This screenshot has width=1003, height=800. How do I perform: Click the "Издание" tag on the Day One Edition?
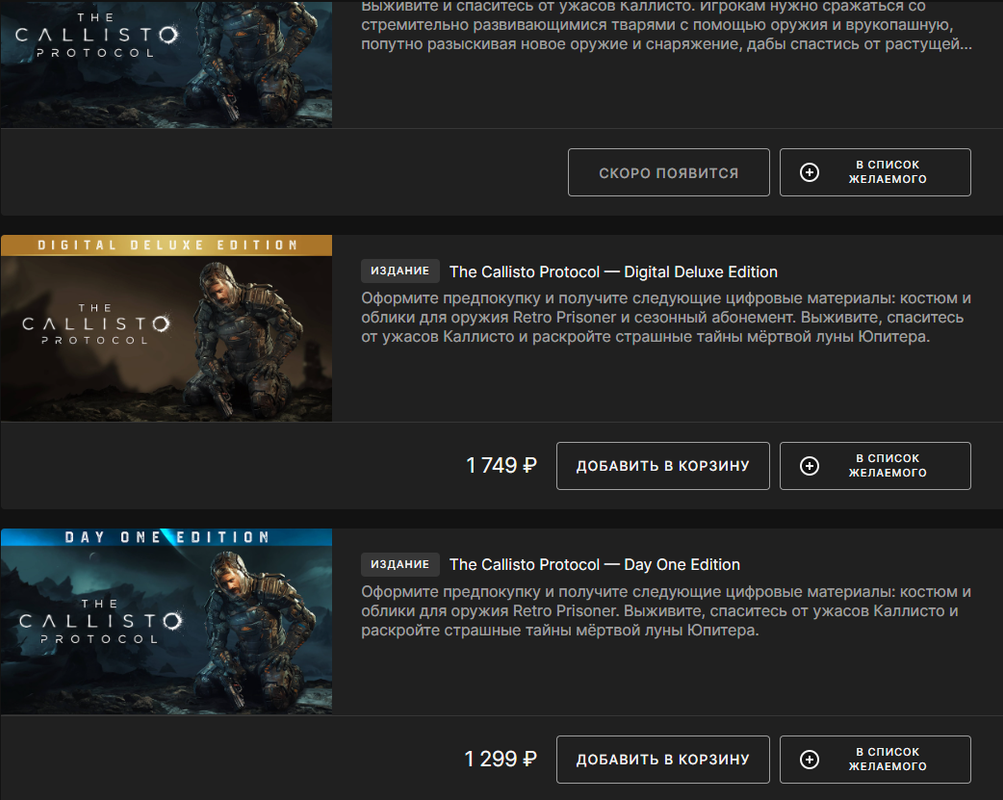[x=400, y=565]
